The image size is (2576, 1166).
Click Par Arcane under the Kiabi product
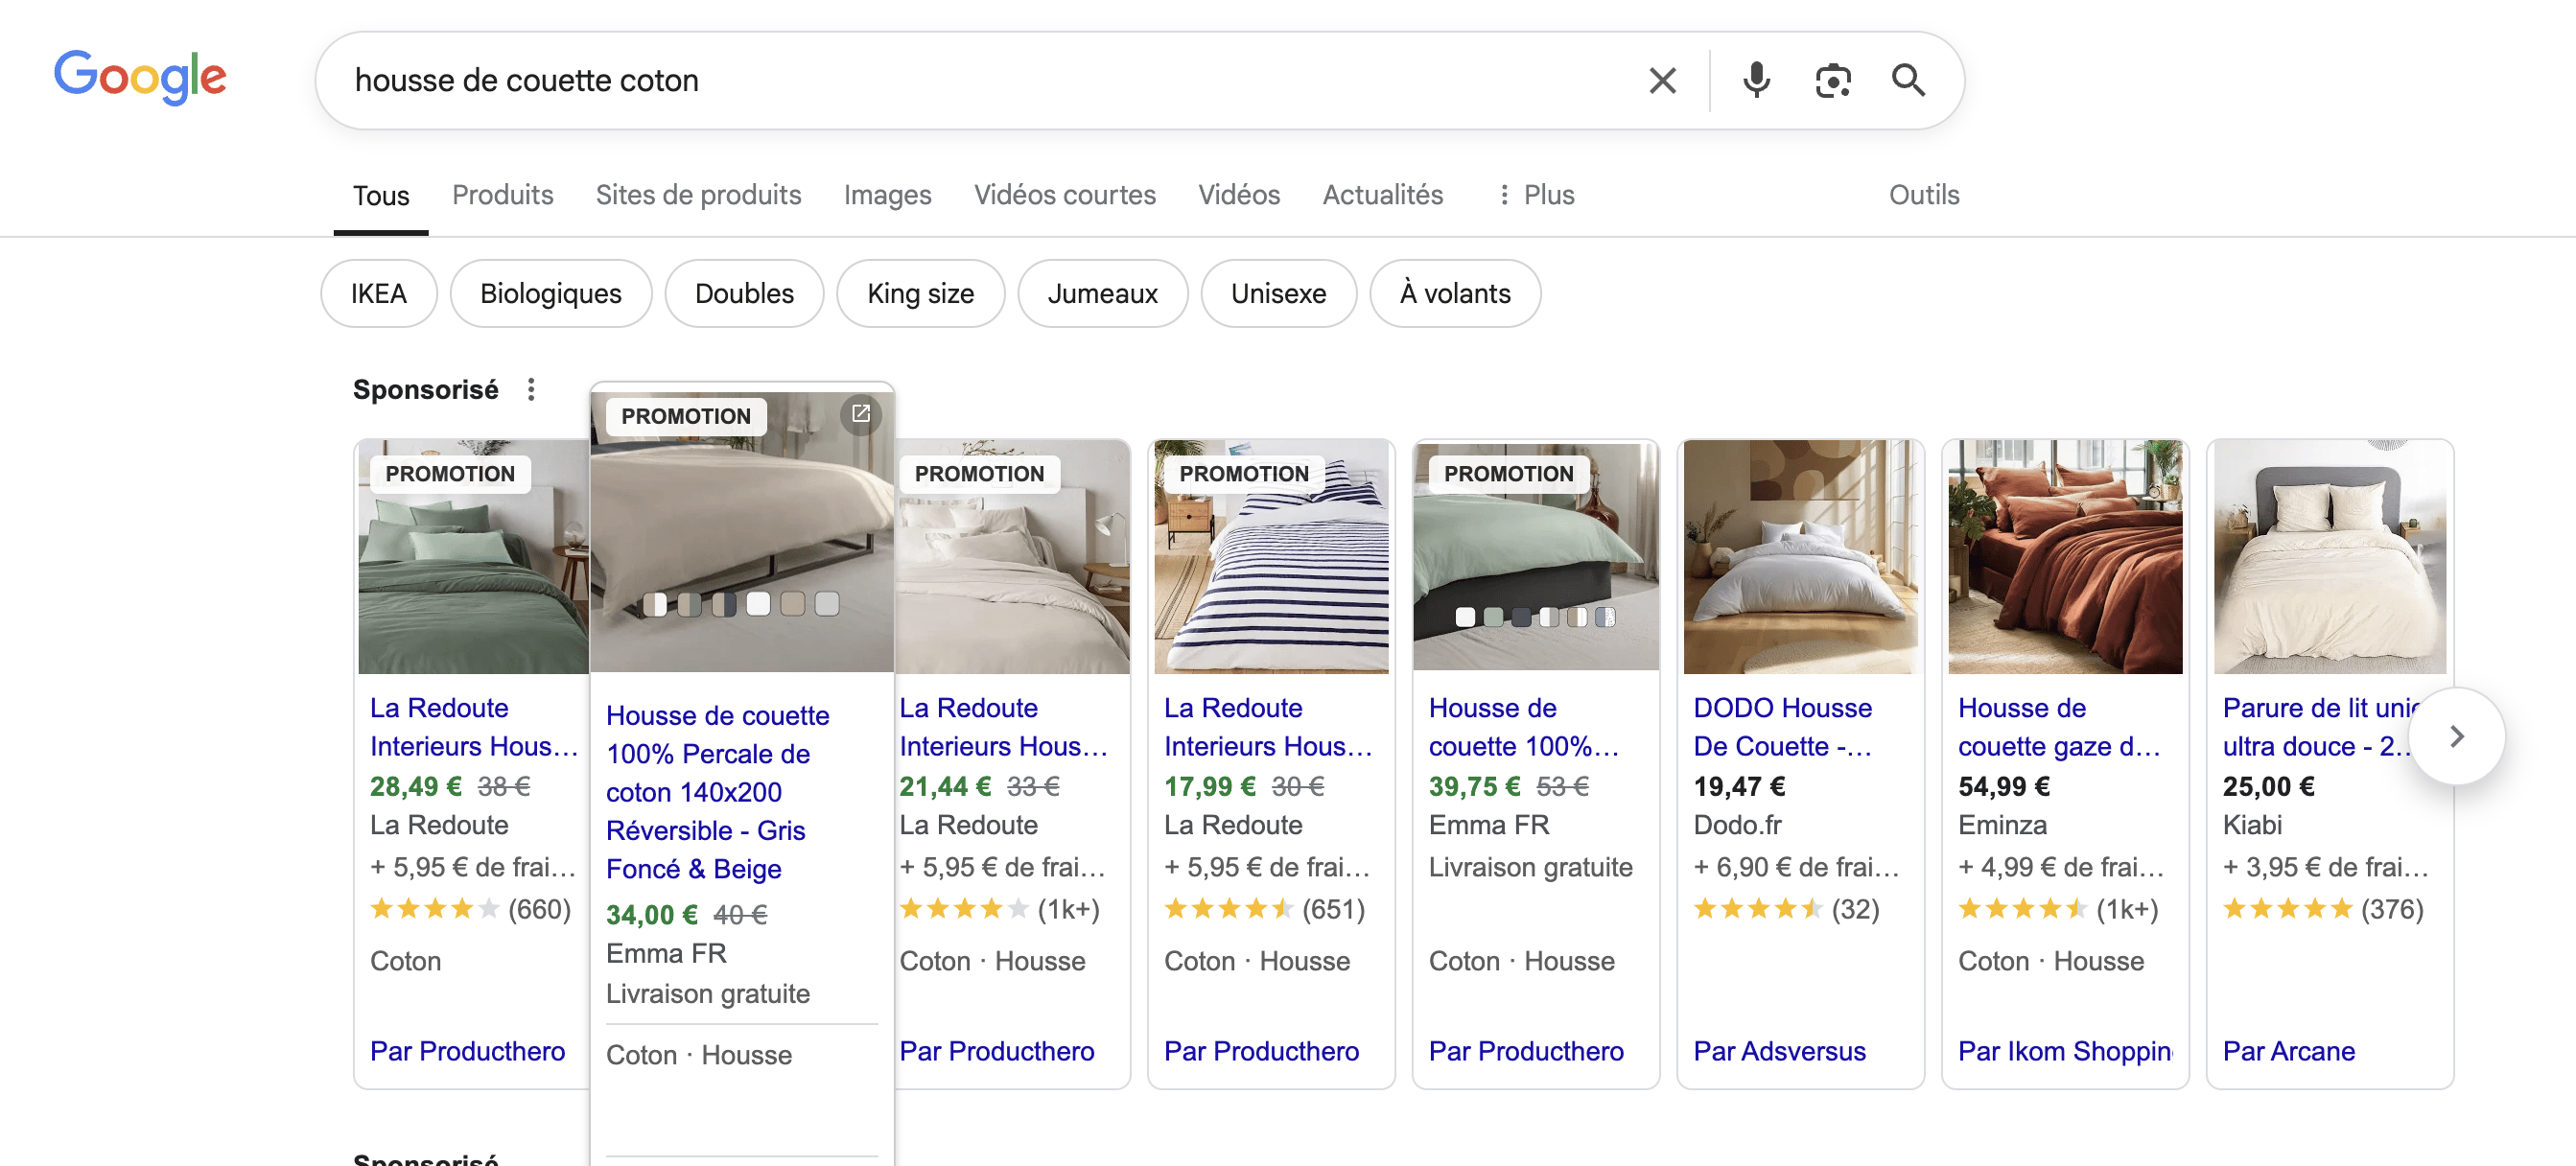pos(2288,1051)
